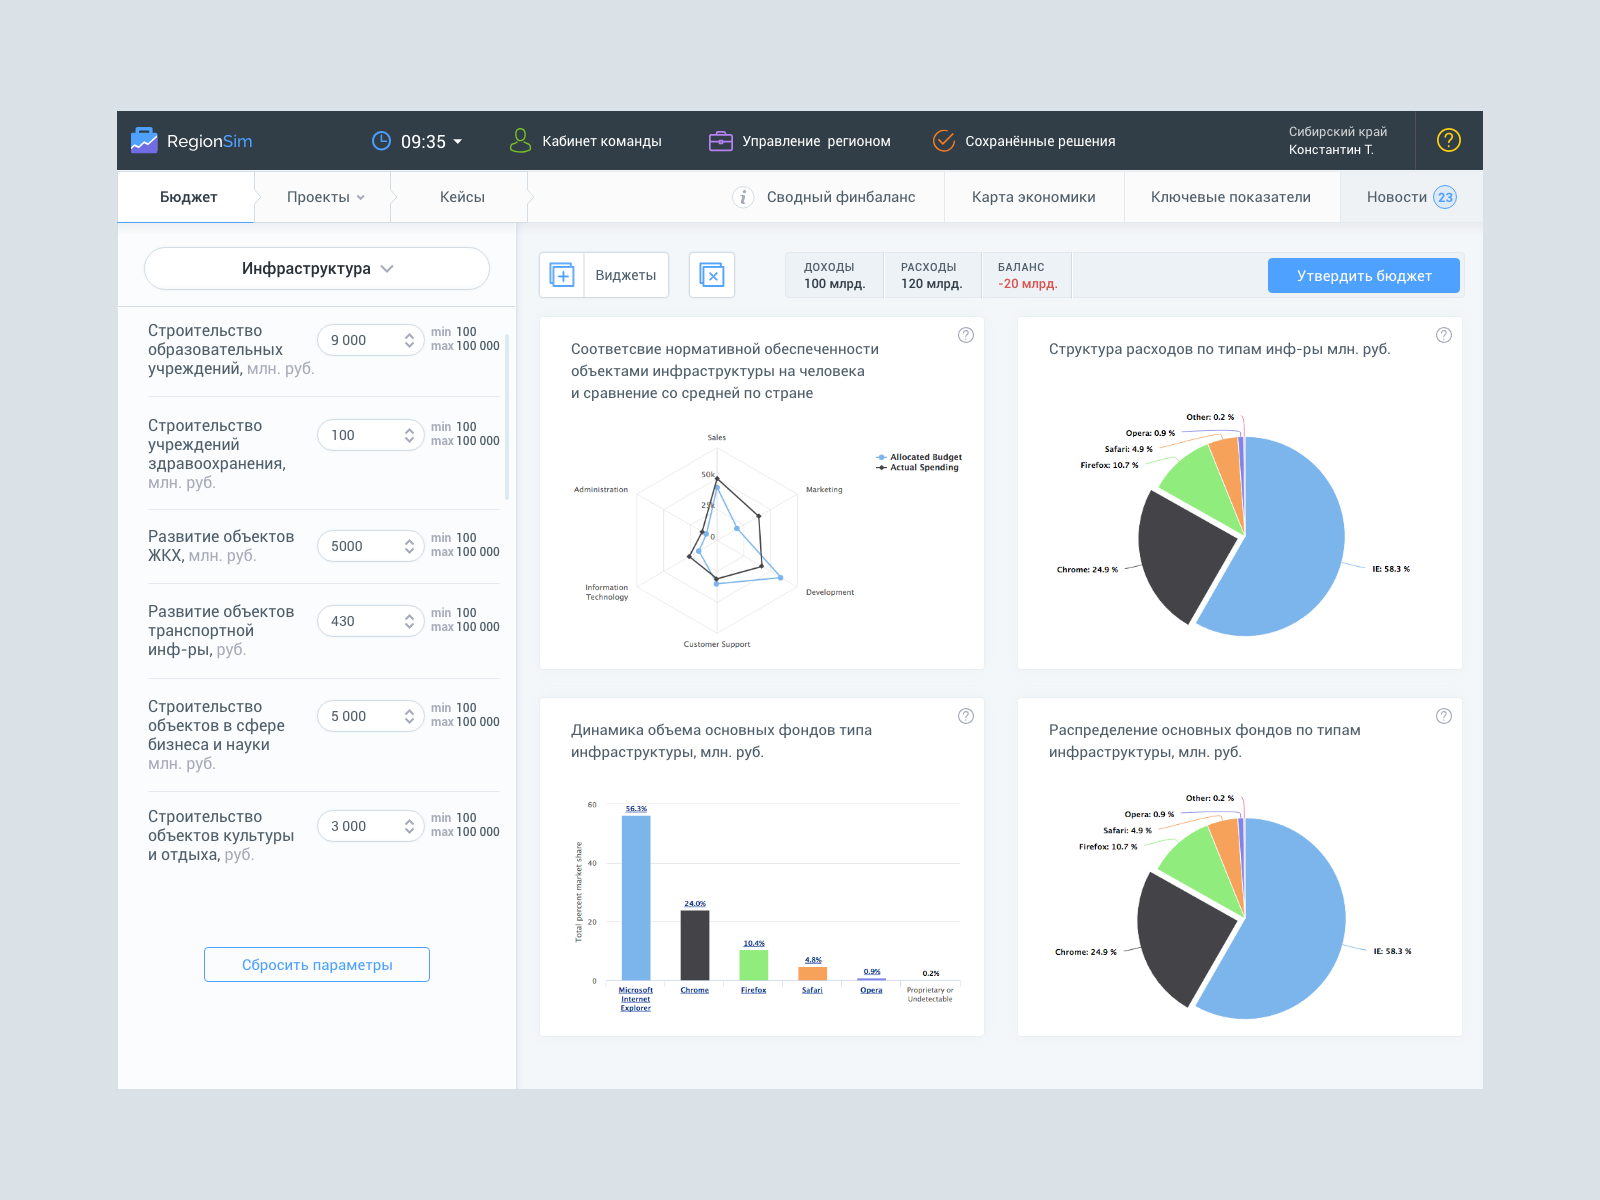
Task: Click stepper arrows for здравоохранения field
Action: pos(409,435)
